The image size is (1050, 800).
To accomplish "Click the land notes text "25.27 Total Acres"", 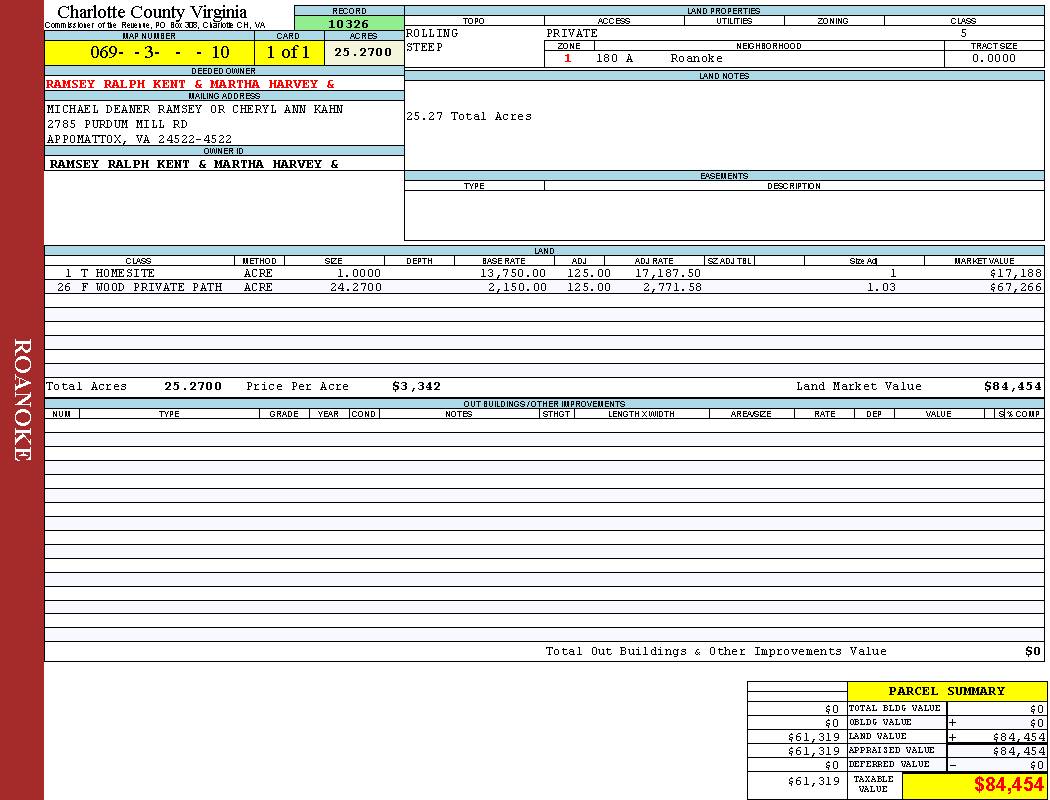I will coord(469,117).
